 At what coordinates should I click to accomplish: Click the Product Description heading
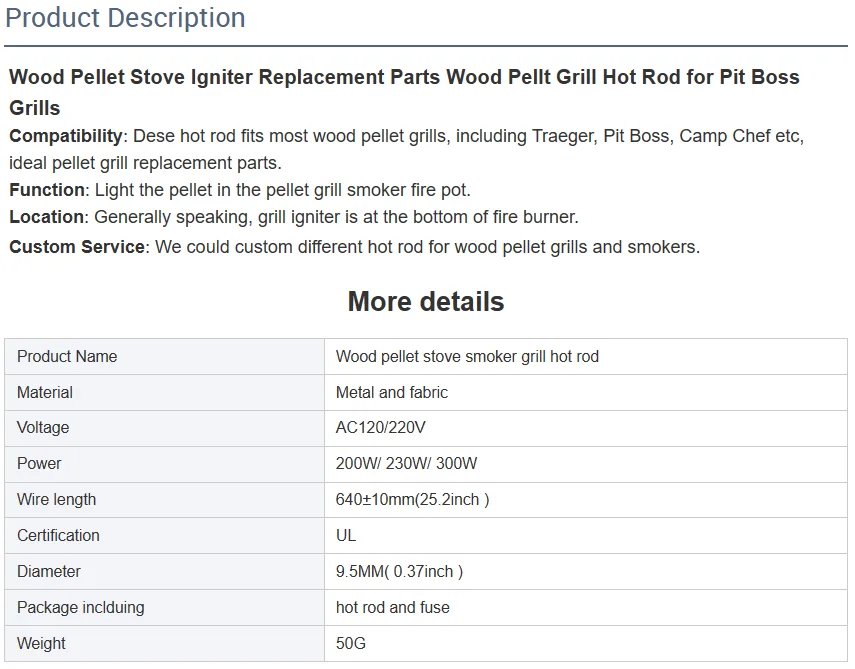click(125, 17)
